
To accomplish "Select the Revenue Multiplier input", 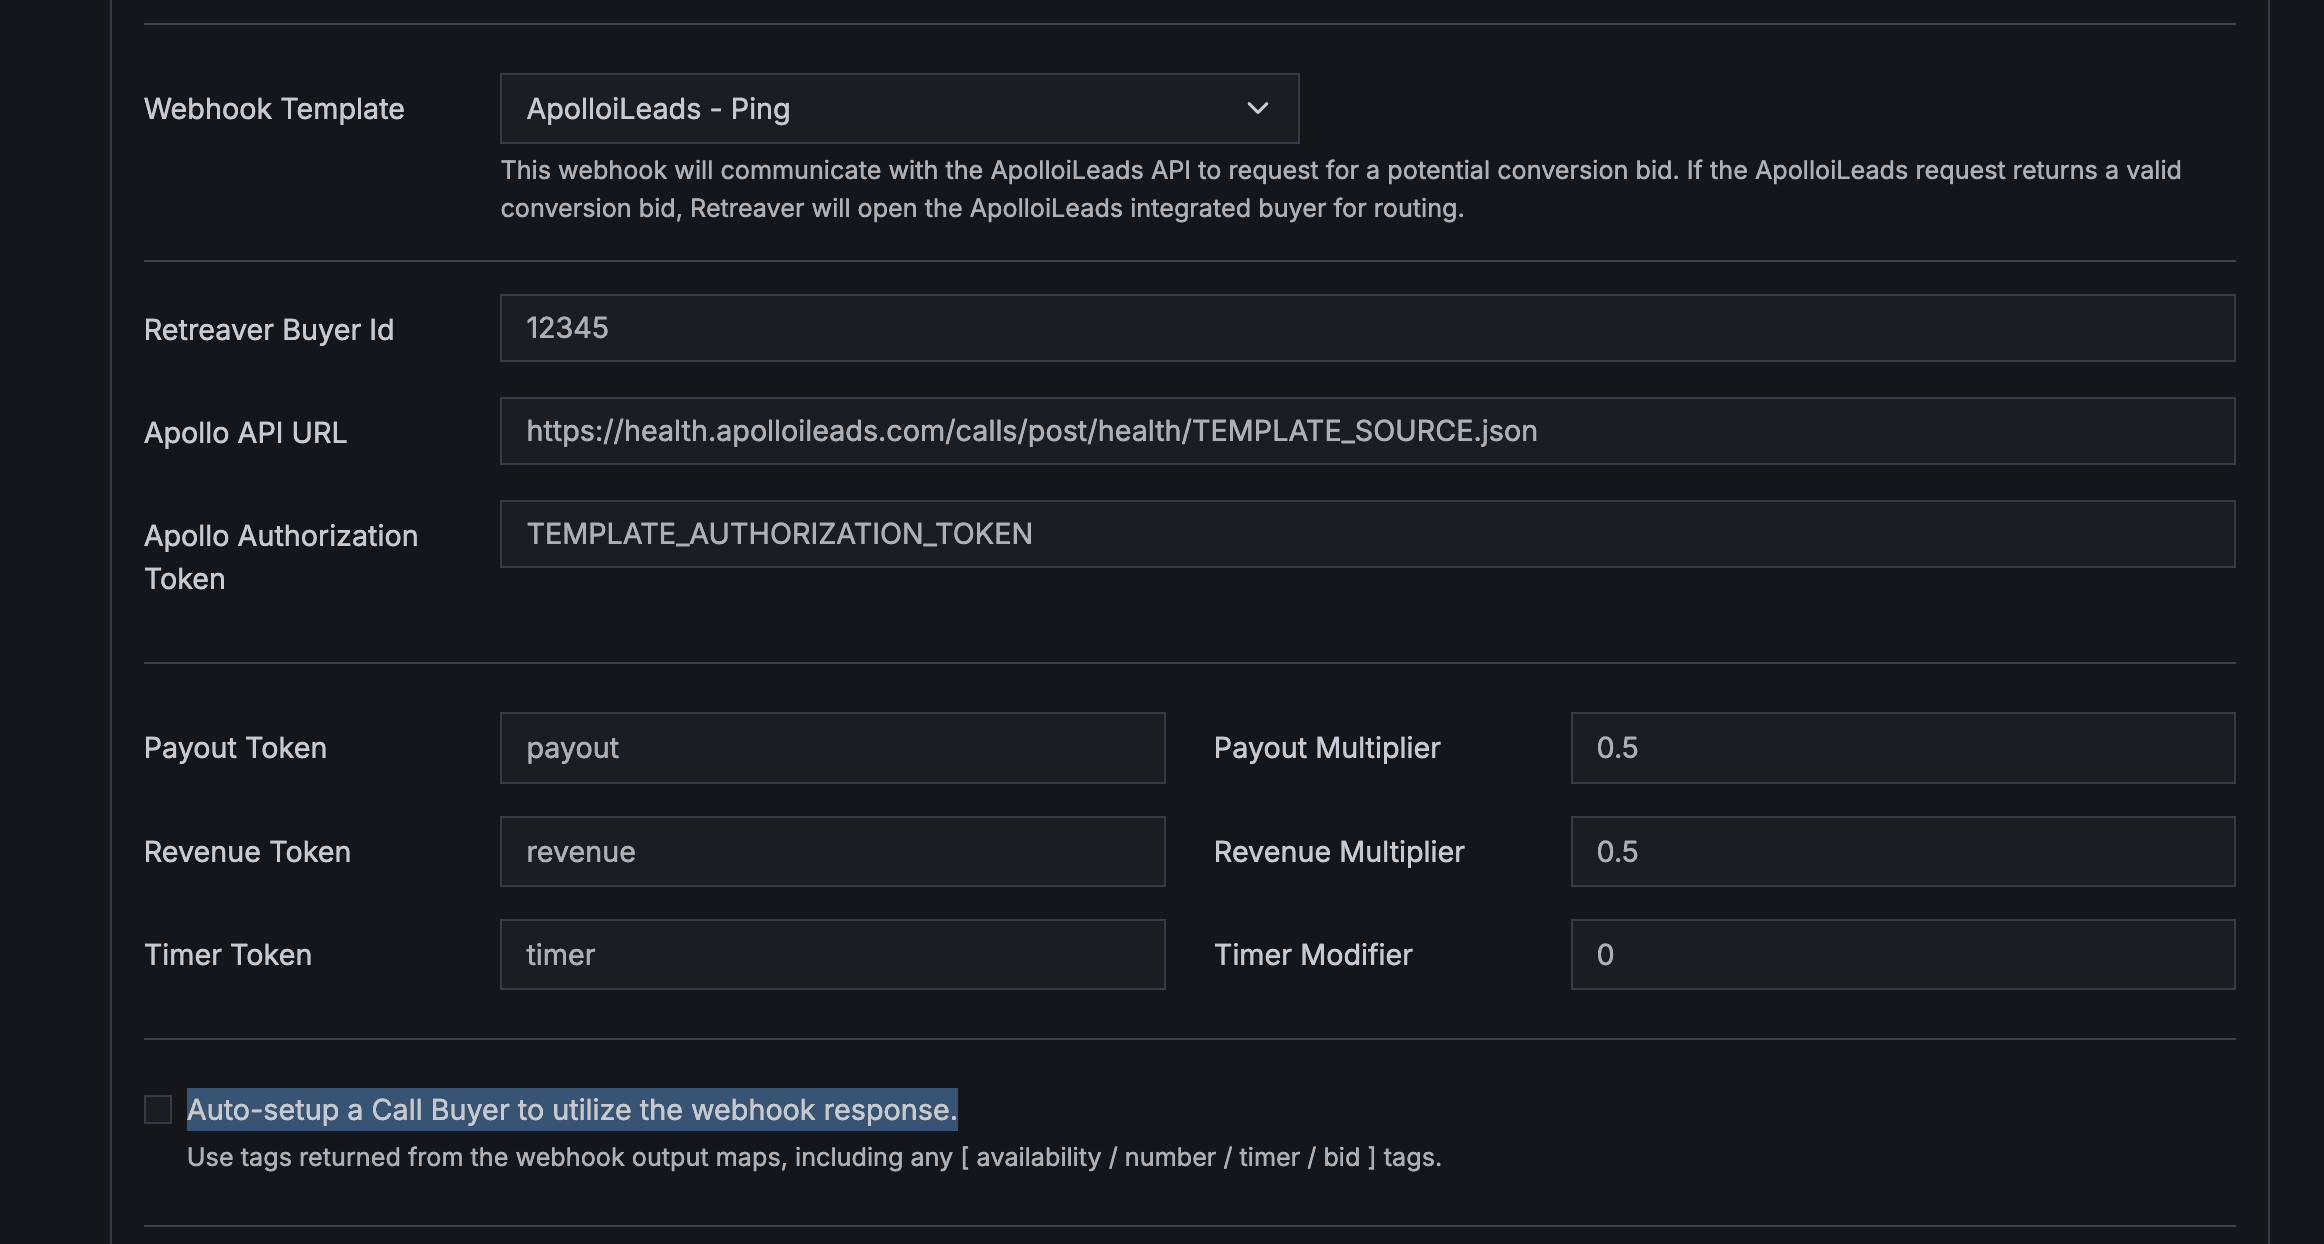I will coord(1900,851).
